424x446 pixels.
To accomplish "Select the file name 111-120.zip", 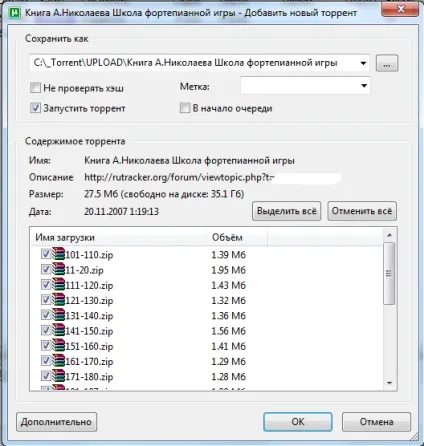I will [x=89, y=286].
